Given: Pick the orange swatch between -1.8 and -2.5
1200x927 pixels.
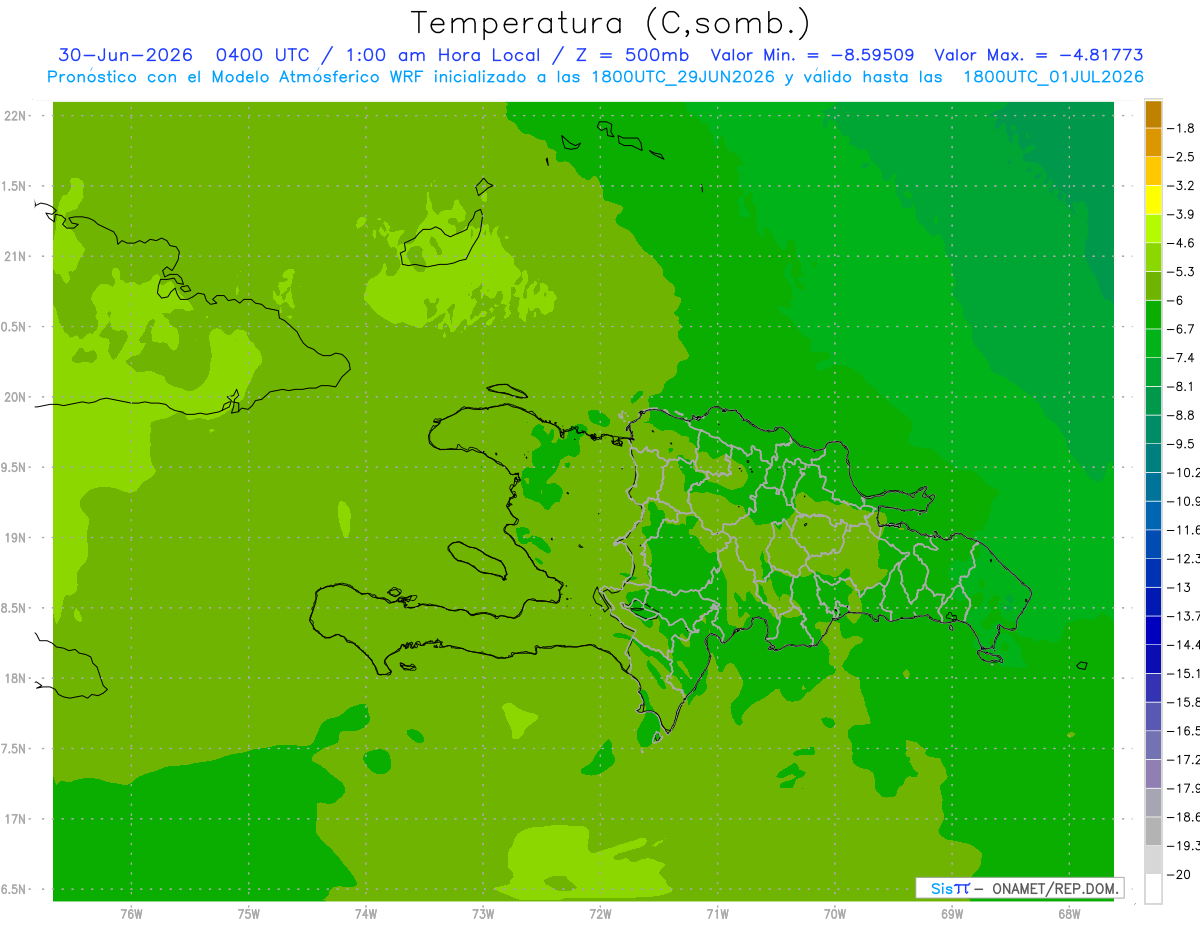Looking at the screenshot, I should coord(1153,142).
